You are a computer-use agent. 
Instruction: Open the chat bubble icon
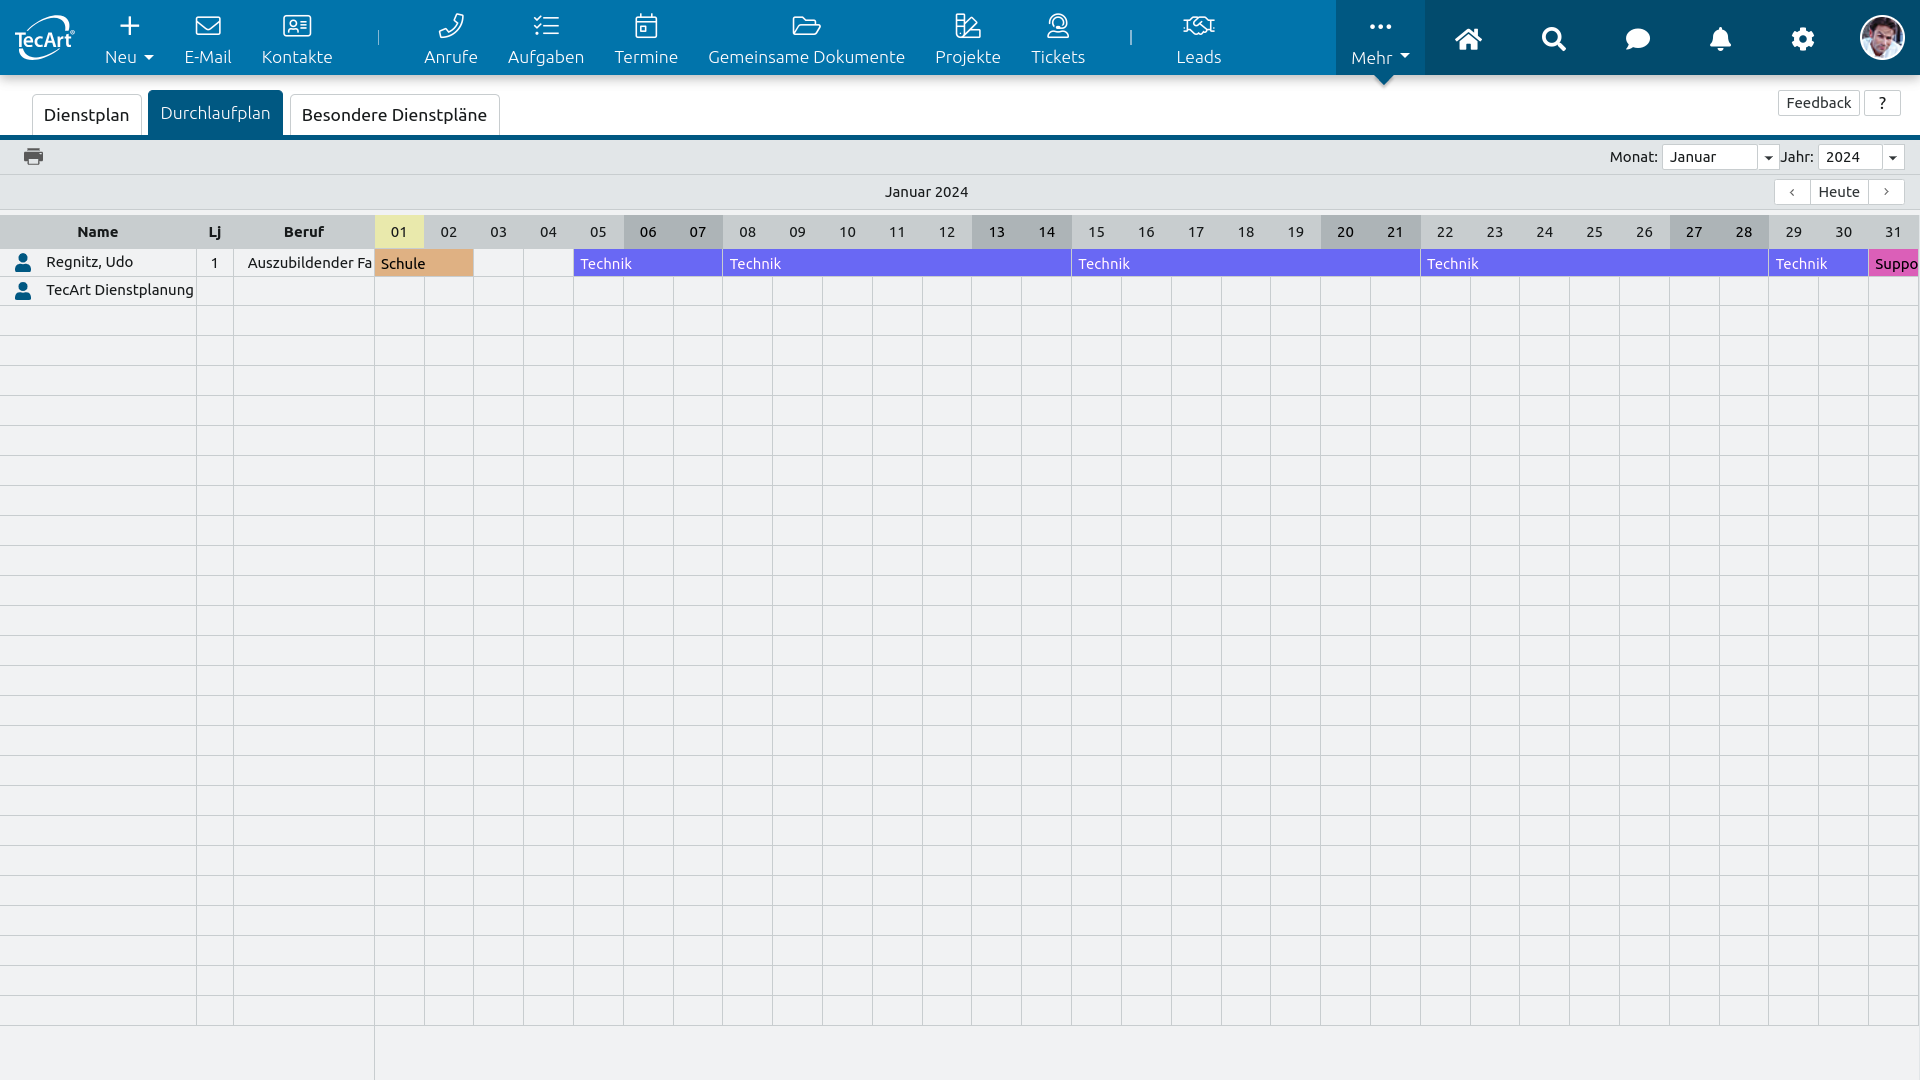pyautogui.click(x=1637, y=38)
